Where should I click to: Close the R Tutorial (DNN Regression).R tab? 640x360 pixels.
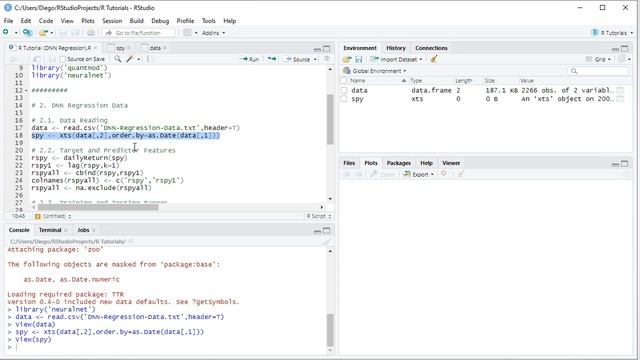click(95, 48)
